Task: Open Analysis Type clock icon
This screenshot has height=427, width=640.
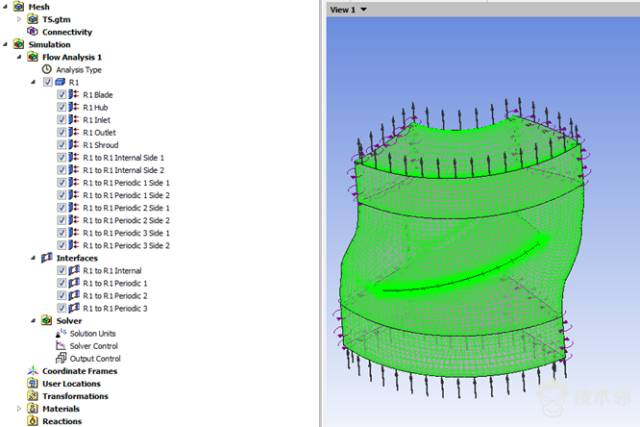Action: tap(47, 69)
